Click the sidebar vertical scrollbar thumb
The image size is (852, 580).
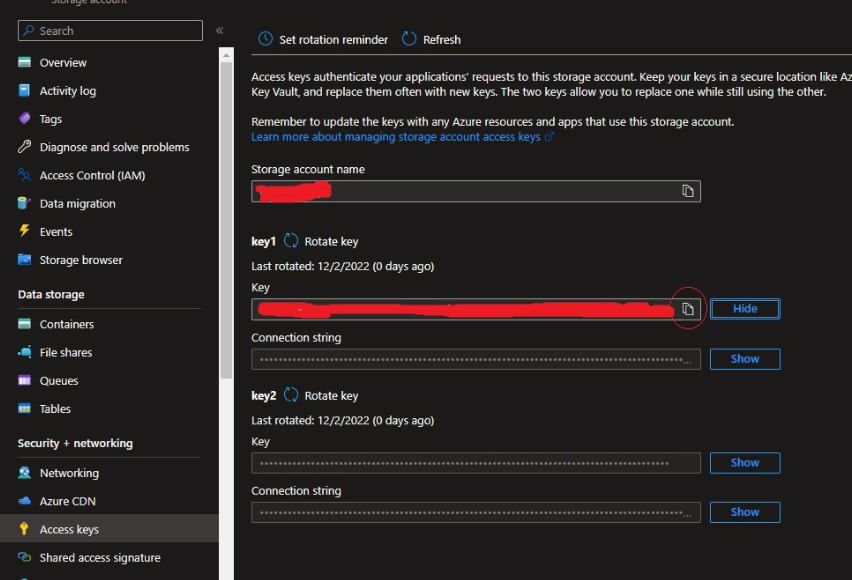[226, 220]
